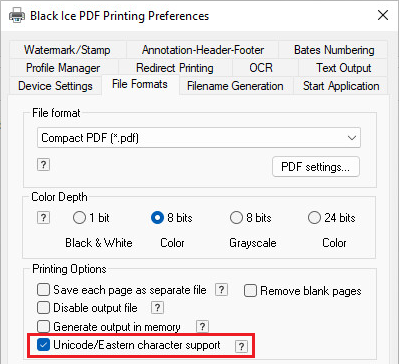399x364 pixels.
Task: Click the Color Depth help question mark
Action: pyautogui.click(x=43, y=218)
